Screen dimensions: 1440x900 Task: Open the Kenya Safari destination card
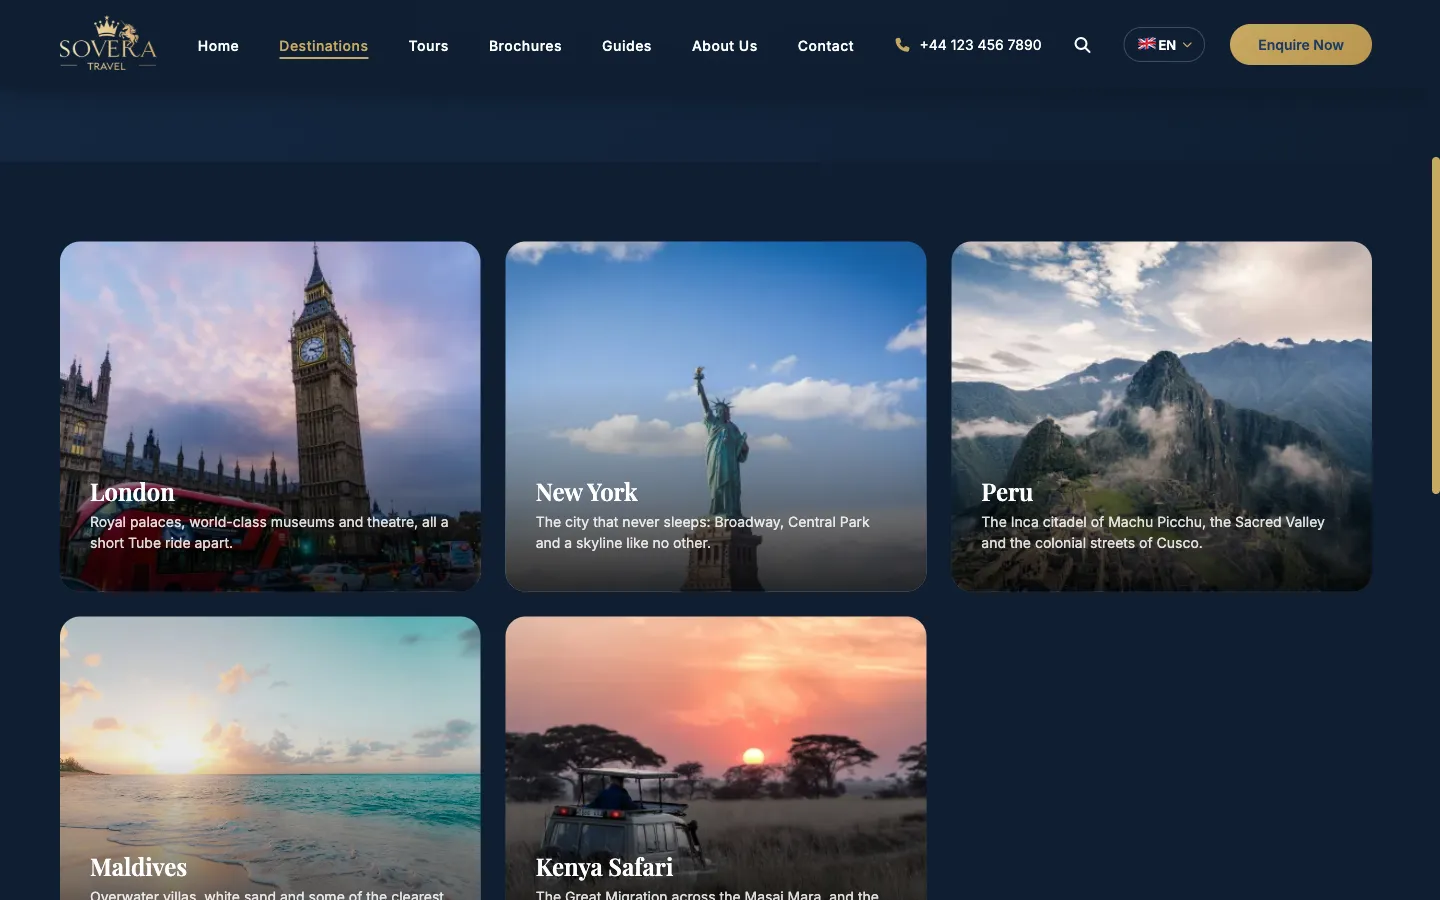716,758
